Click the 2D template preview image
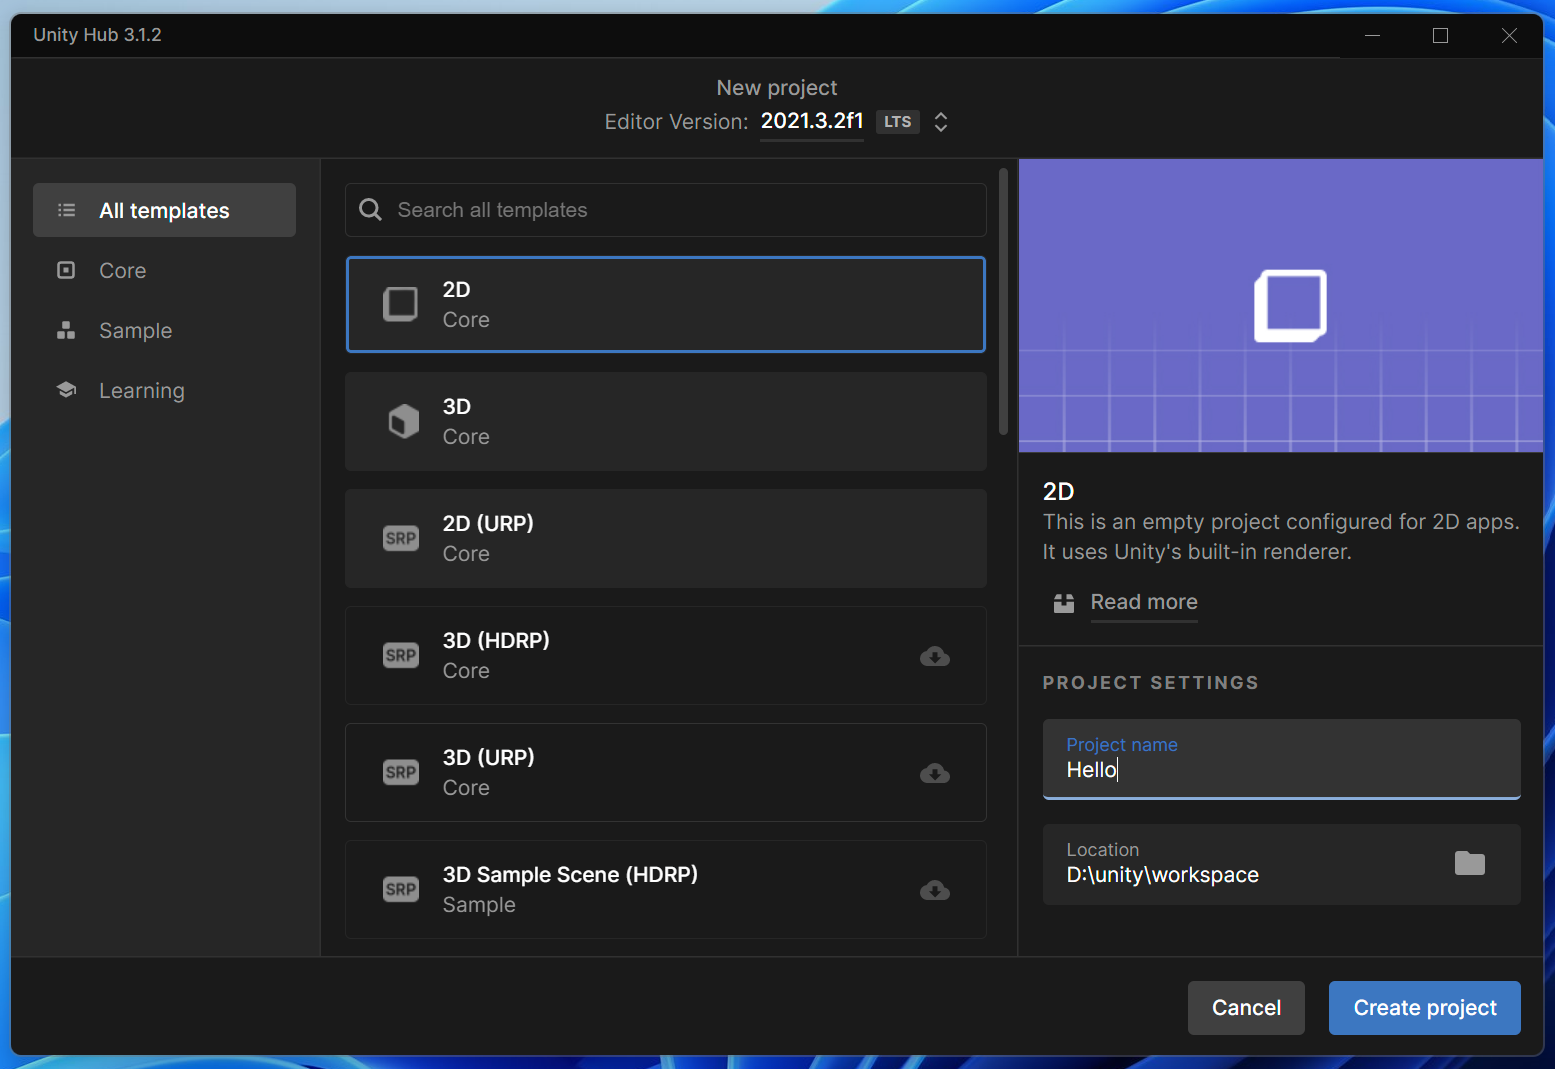1555x1069 pixels. click(x=1281, y=306)
